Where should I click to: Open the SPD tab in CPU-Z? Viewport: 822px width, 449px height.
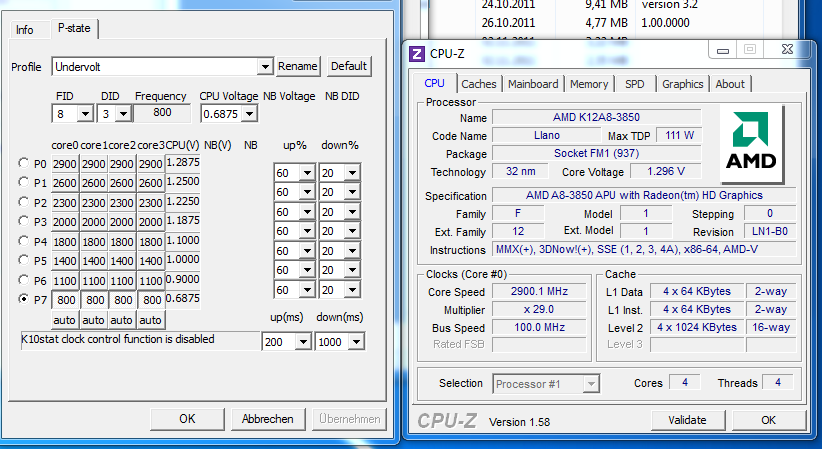click(x=634, y=84)
